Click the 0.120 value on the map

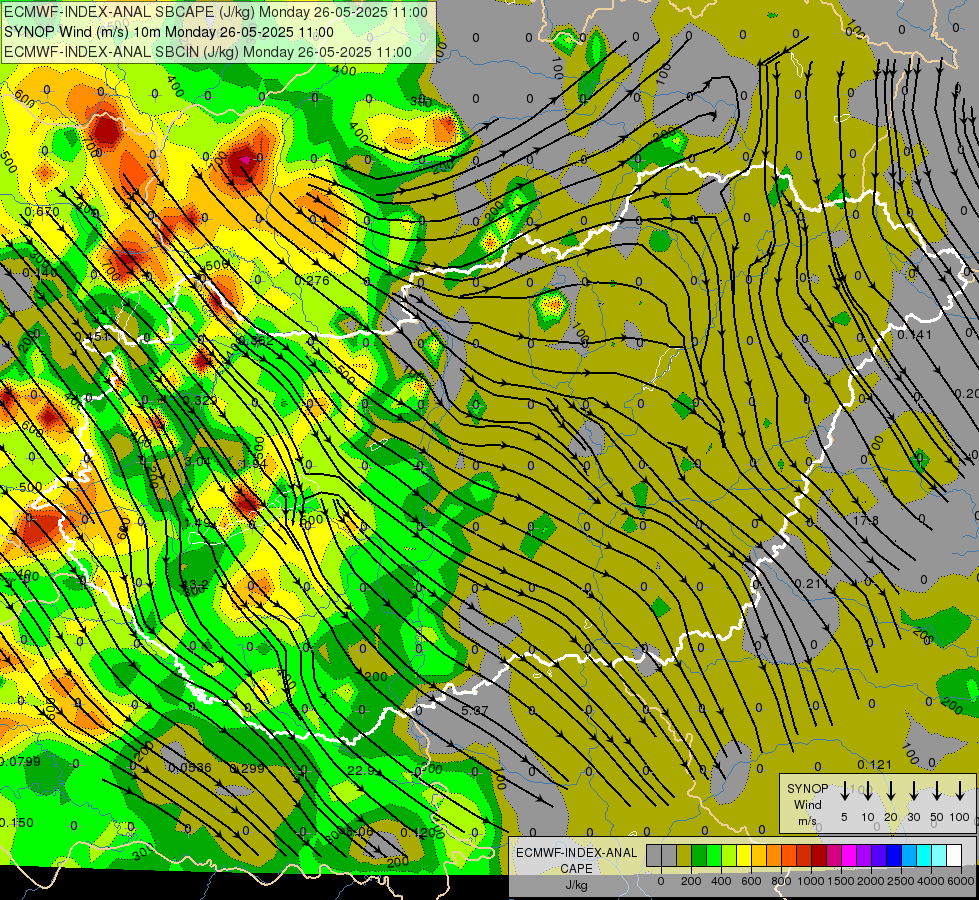click(417, 832)
